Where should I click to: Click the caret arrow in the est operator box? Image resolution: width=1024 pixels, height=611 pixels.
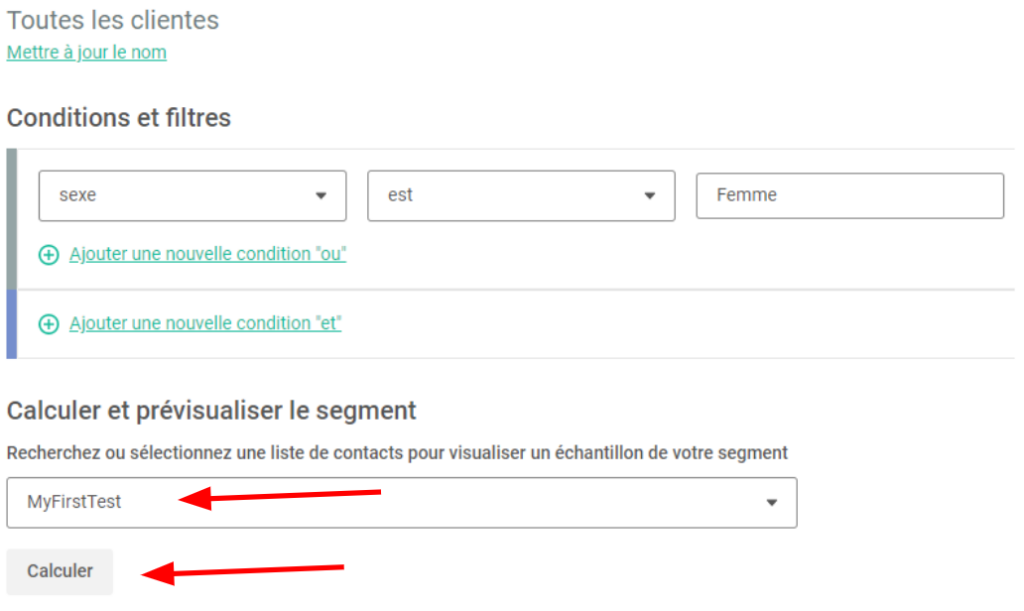[x=650, y=196]
